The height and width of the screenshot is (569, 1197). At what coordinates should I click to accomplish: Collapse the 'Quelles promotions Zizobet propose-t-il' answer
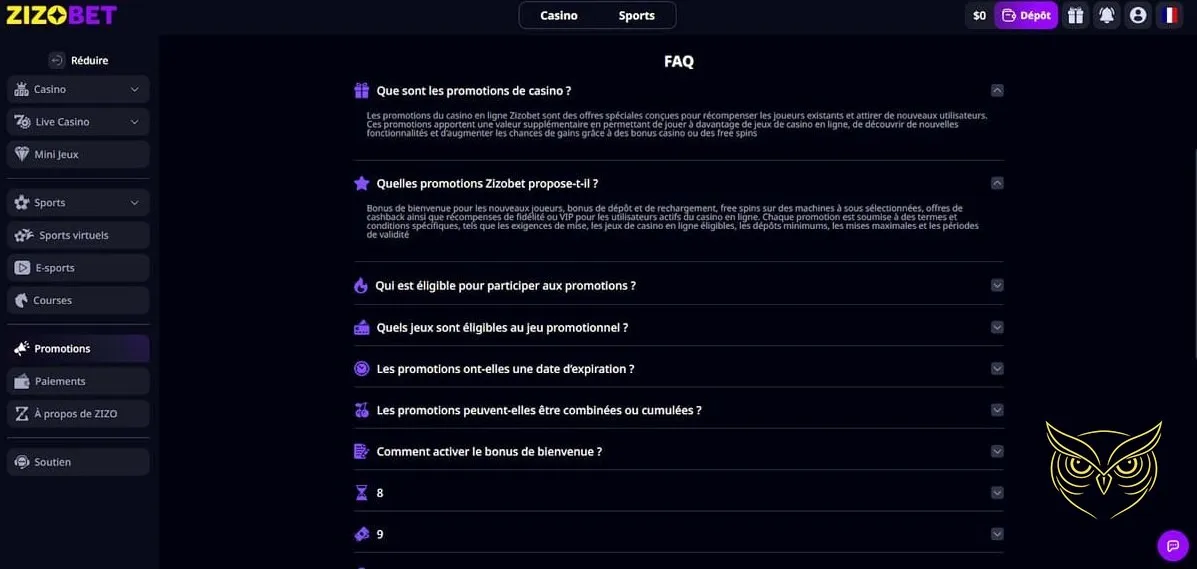coord(996,183)
